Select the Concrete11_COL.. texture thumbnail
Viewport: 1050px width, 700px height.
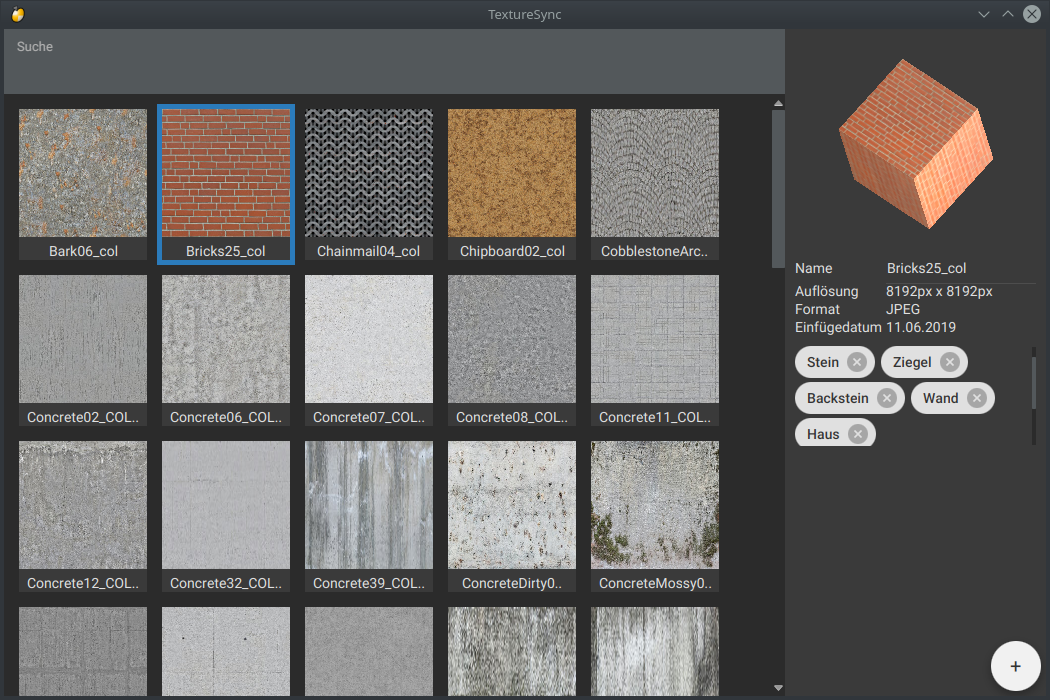point(655,350)
